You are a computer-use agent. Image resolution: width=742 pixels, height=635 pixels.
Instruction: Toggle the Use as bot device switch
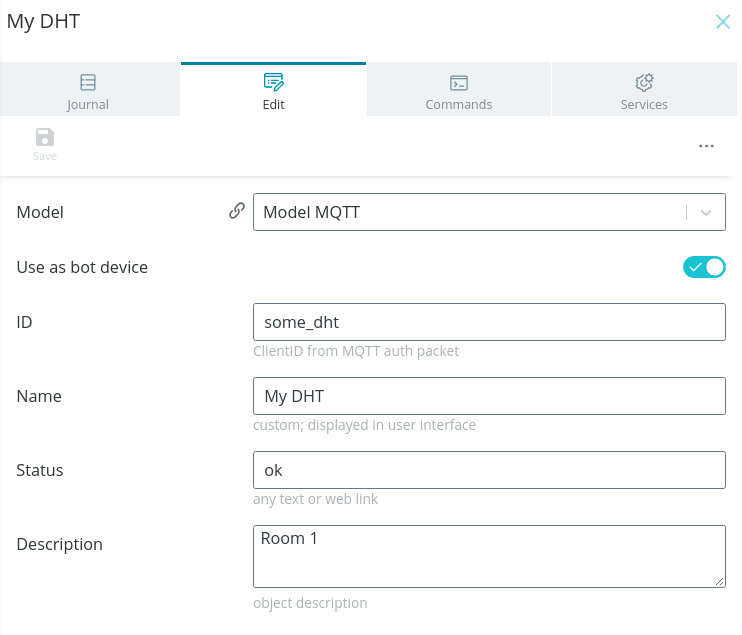pyautogui.click(x=704, y=267)
